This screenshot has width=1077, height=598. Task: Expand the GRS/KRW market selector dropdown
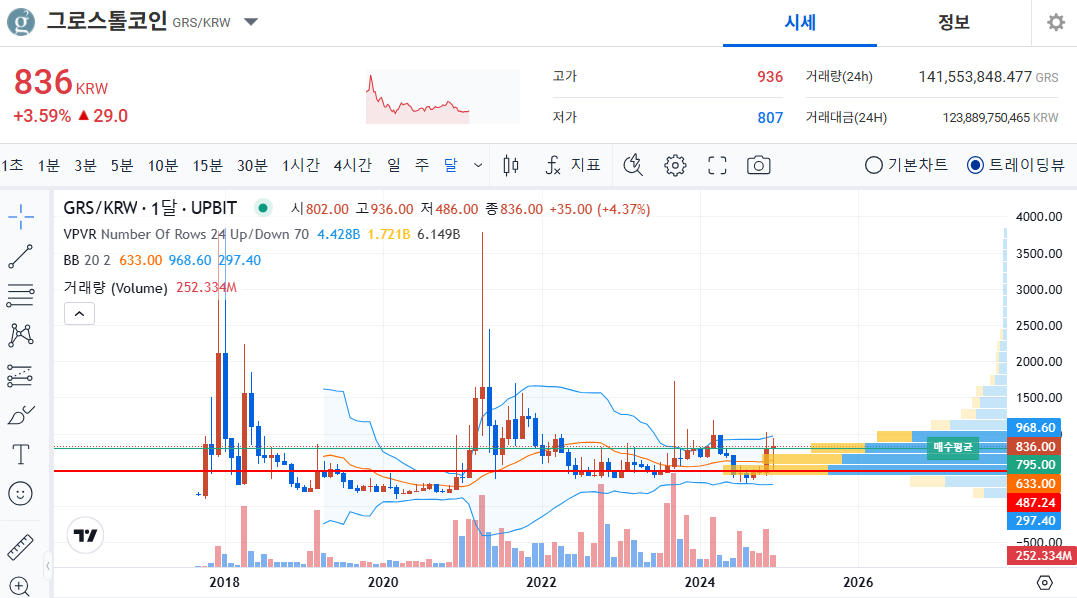[251, 22]
